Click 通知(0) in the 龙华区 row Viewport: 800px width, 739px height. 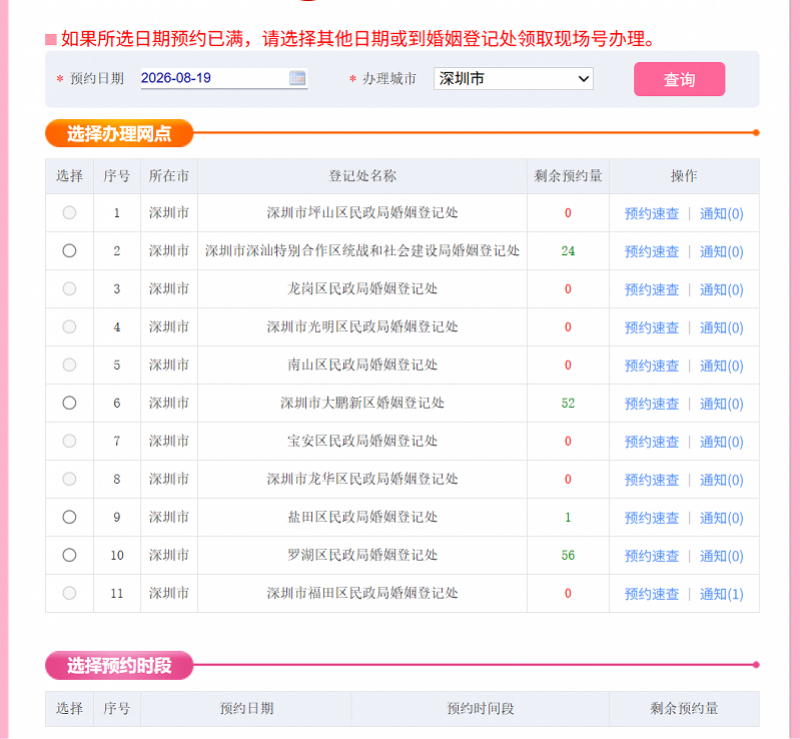point(721,480)
